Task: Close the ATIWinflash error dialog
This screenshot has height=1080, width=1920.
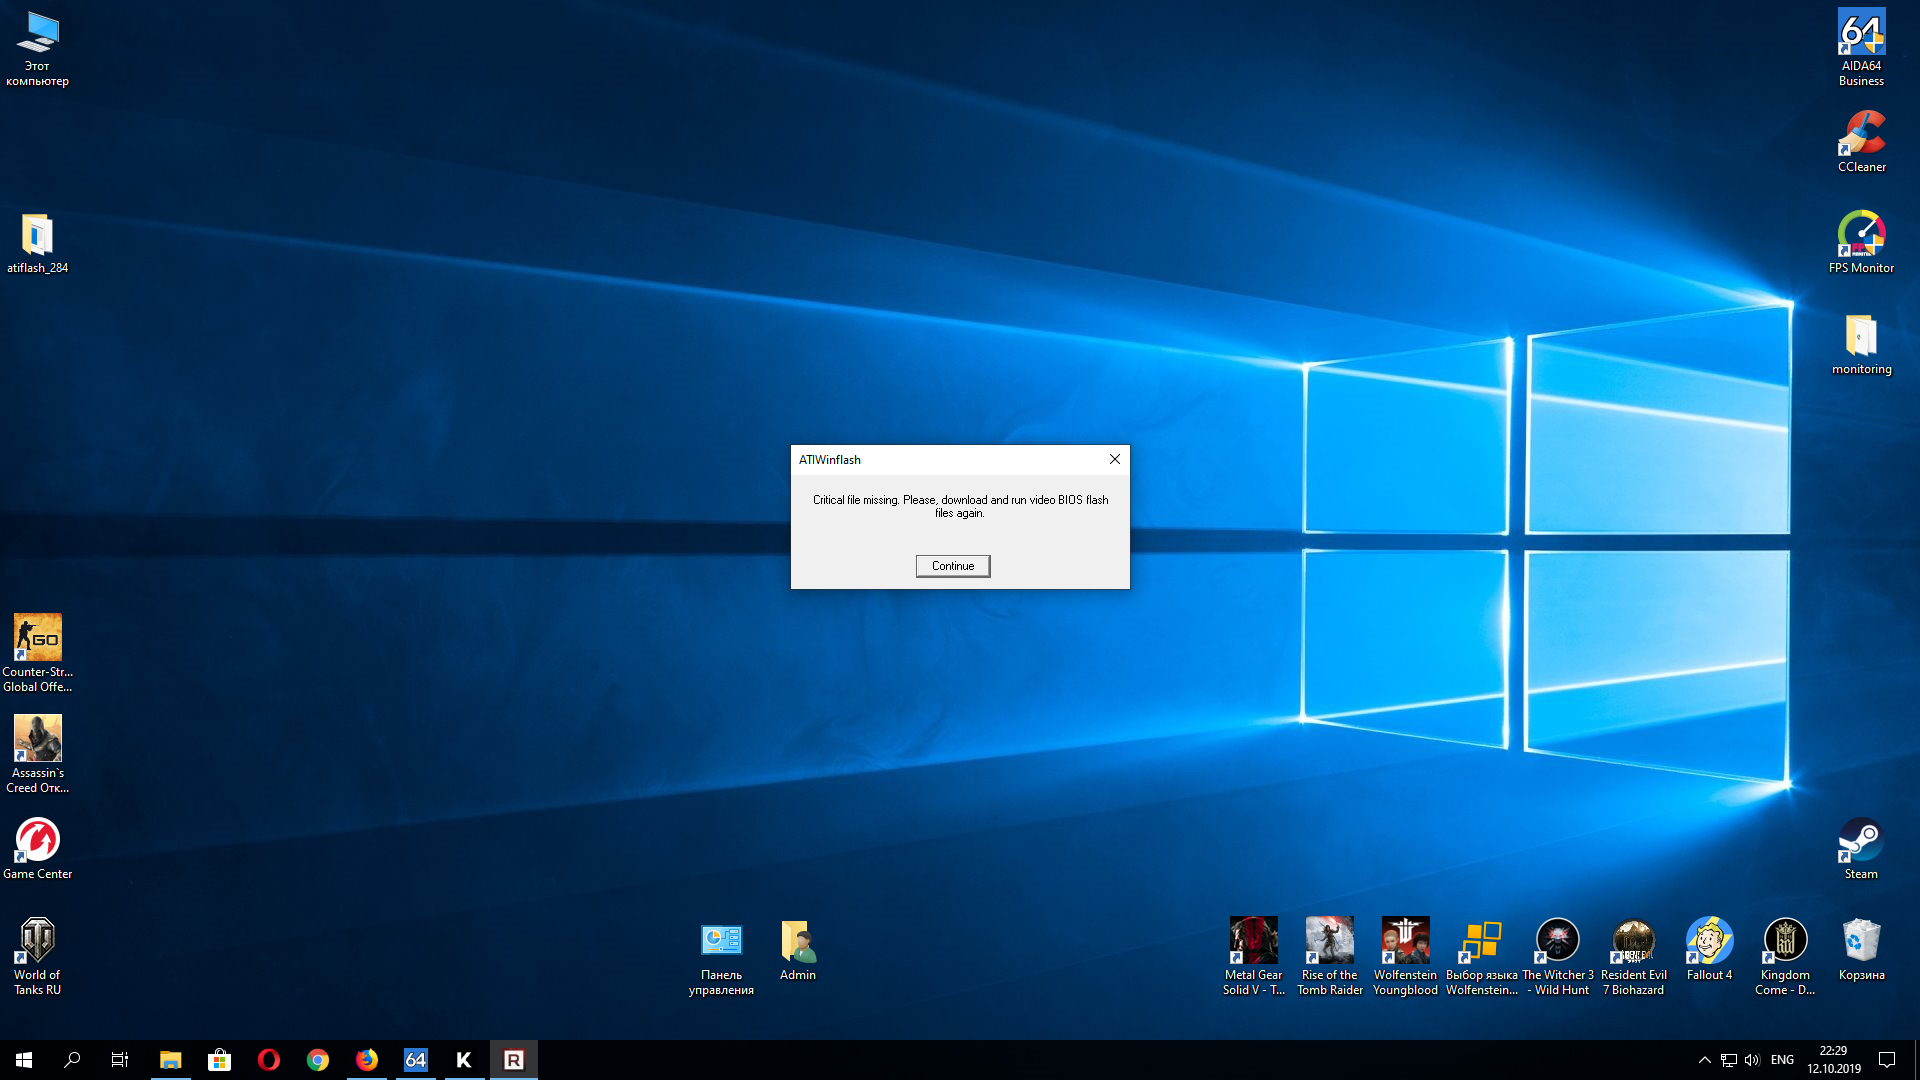Action: (x=1114, y=459)
